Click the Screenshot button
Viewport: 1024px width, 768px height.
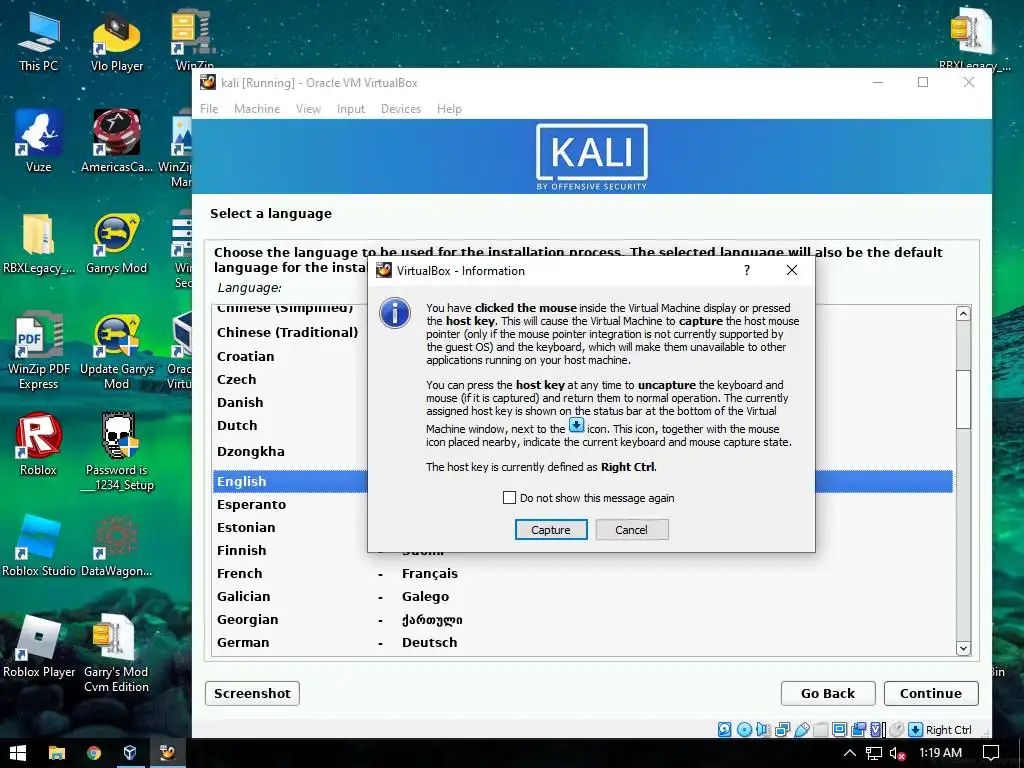252,694
